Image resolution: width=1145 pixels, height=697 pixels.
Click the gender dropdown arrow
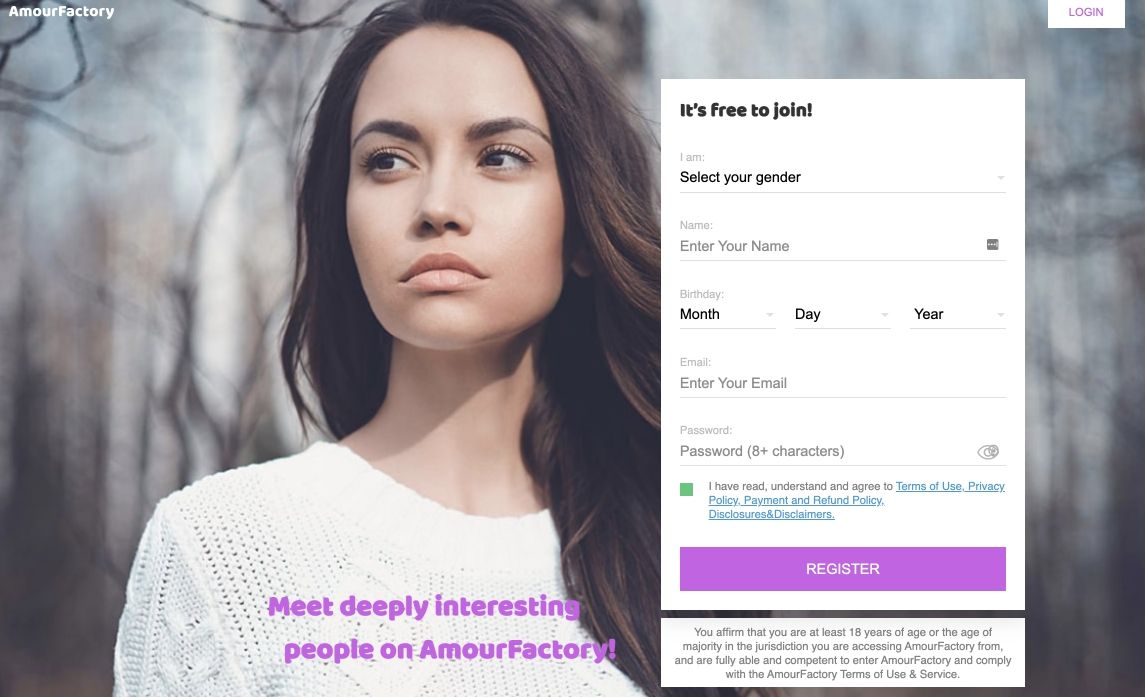click(x=1000, y=178)
